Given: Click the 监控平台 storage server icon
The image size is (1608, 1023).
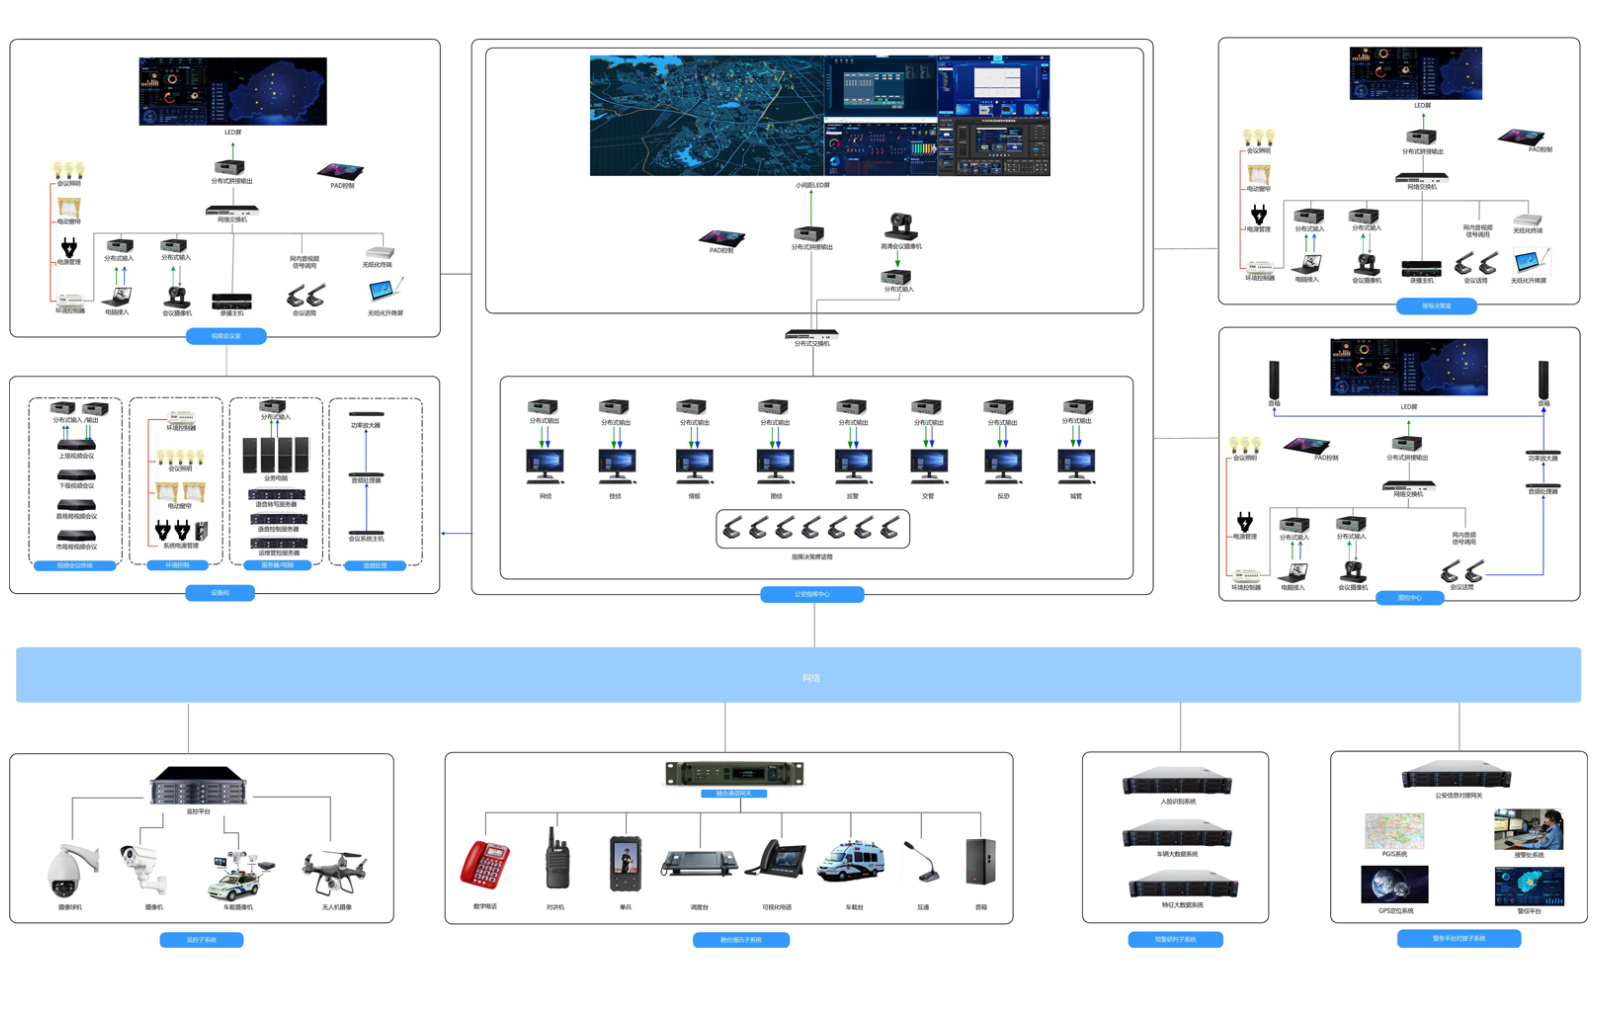Looking at the screenshot, I should coord(198,785).
